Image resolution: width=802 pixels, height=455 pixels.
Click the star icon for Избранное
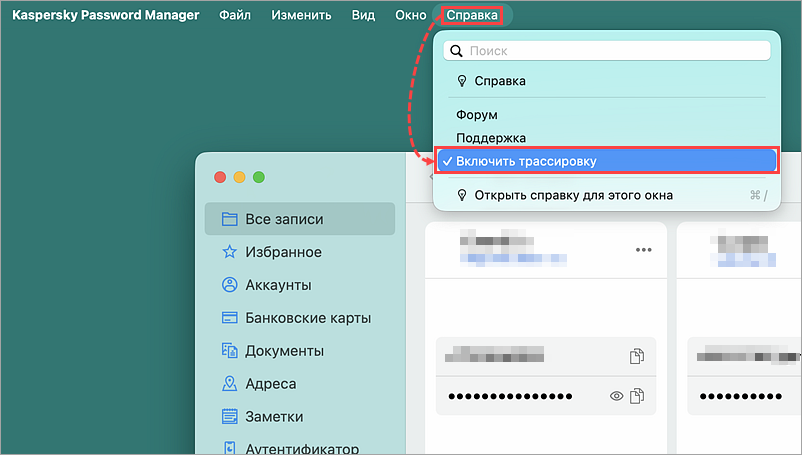coord(229,252)
